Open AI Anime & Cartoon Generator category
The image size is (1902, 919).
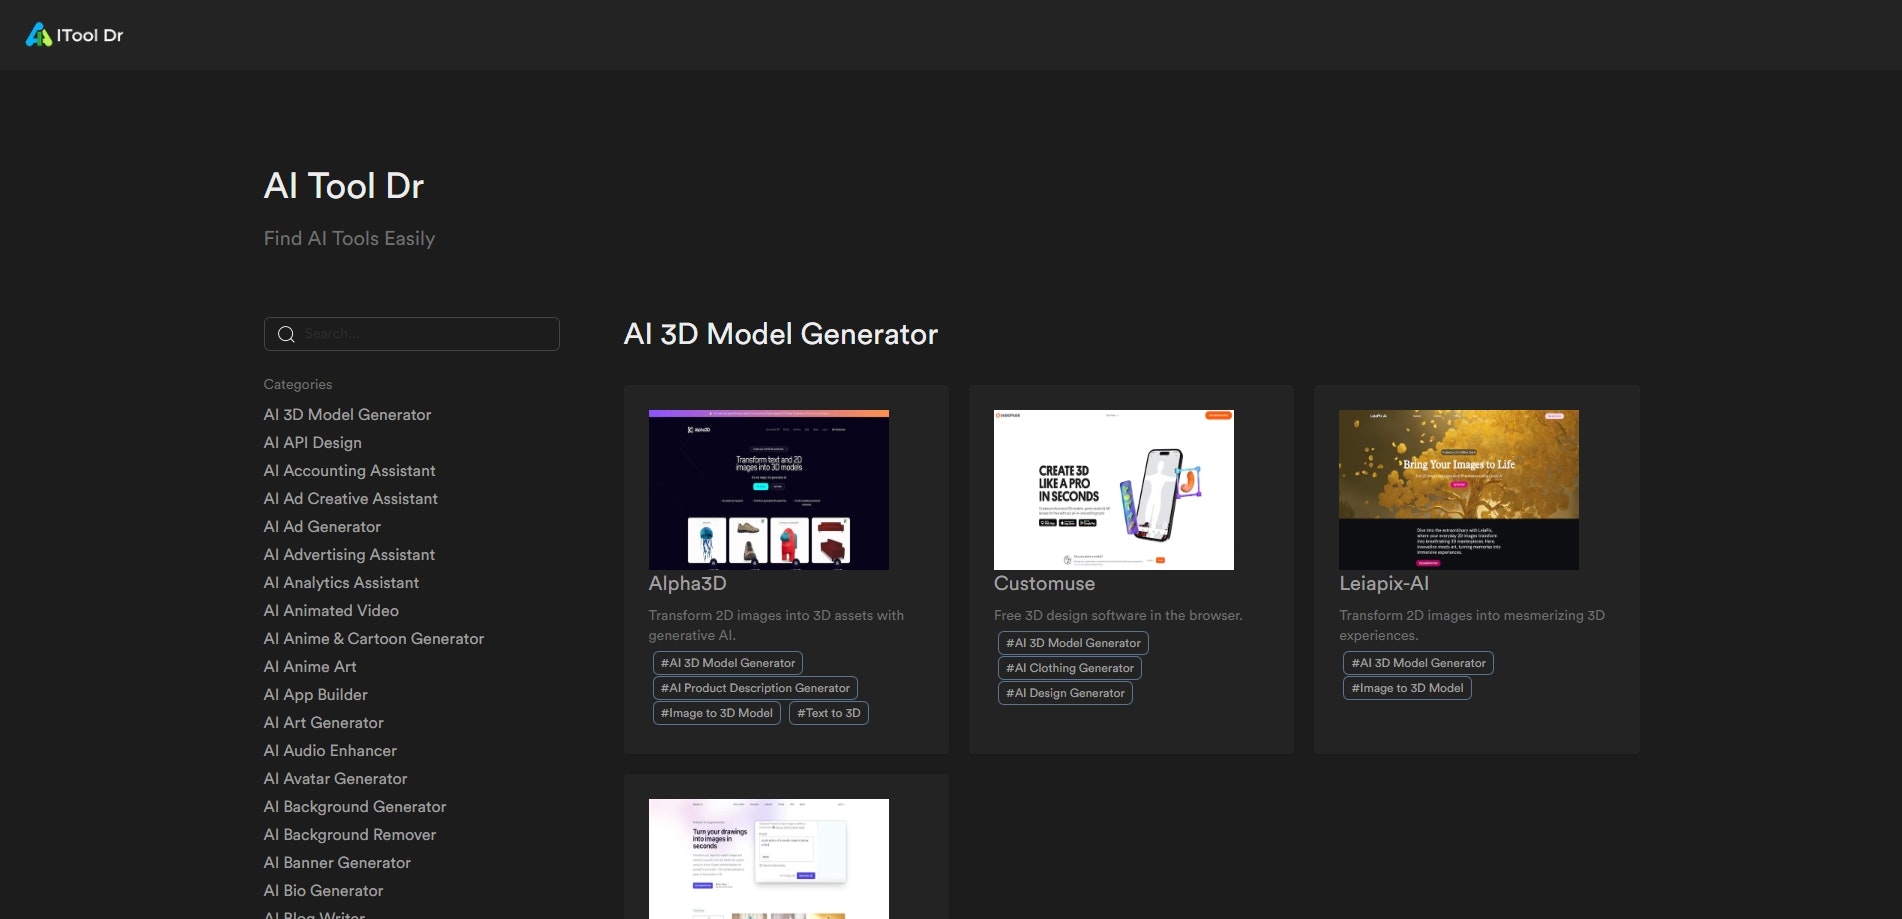click(374, 638)
